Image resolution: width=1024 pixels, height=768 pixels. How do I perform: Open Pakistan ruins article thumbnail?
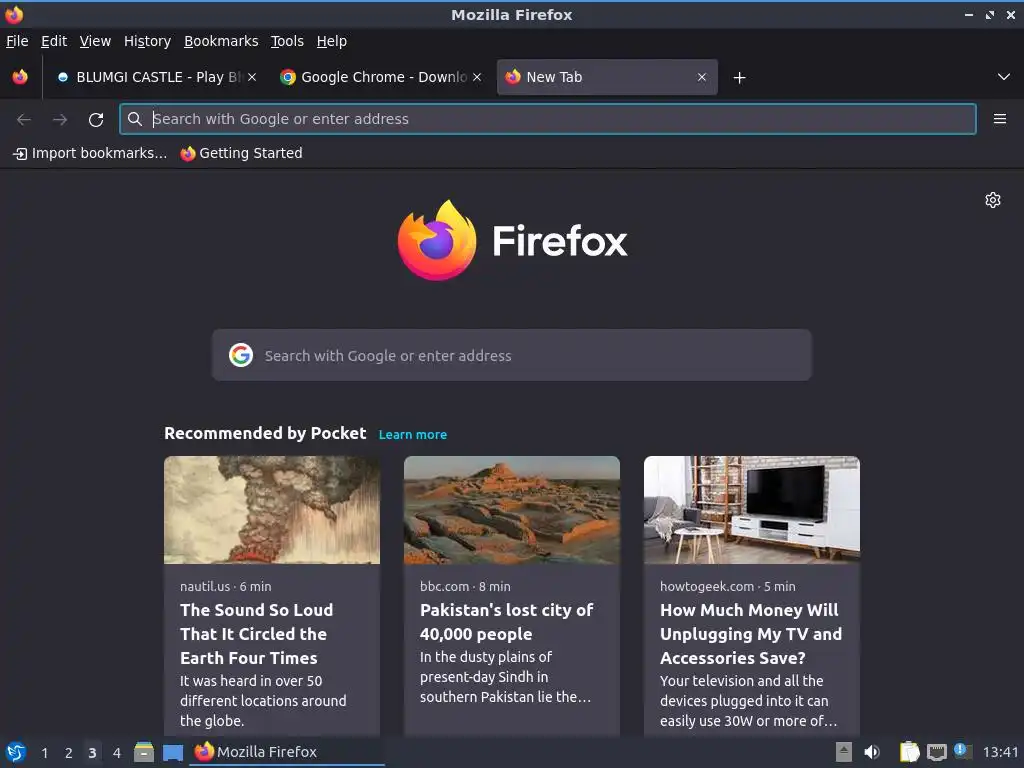point(511,510)
